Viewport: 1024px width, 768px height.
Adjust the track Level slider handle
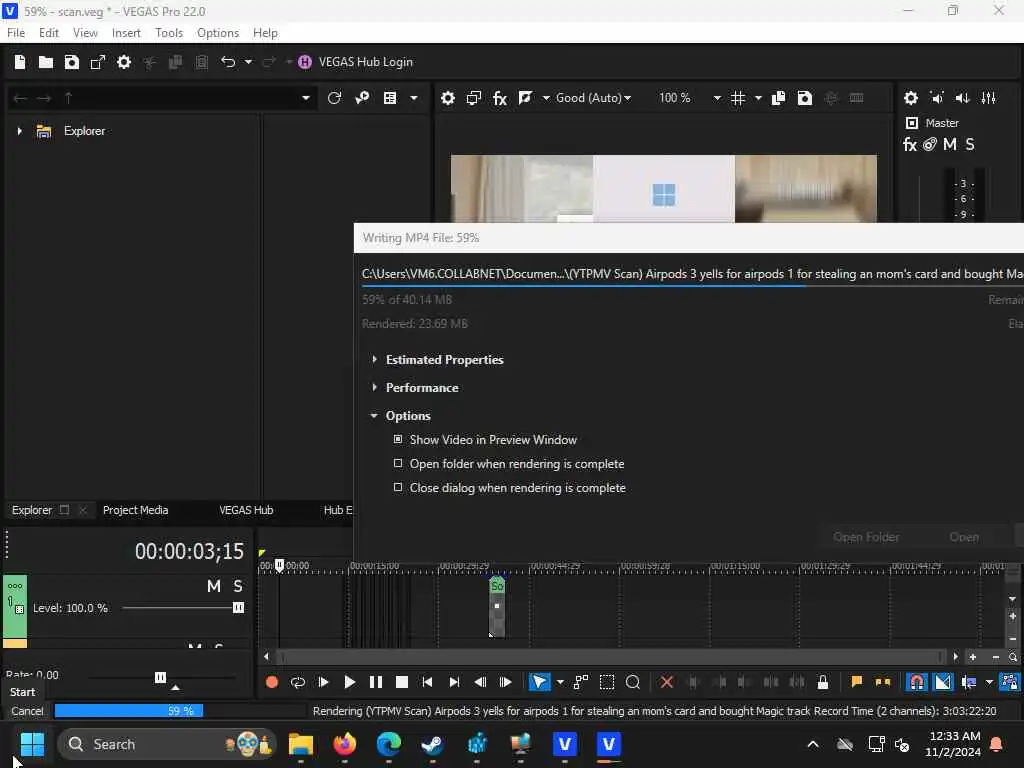238,608
